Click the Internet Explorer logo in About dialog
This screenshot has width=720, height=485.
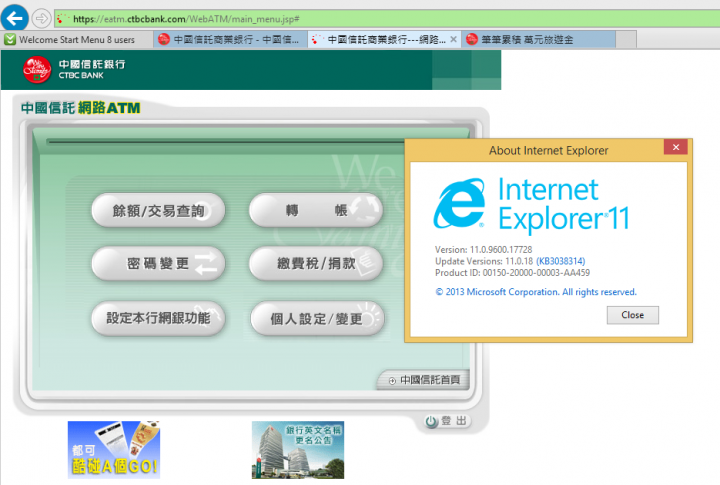(x=459, y=203)
